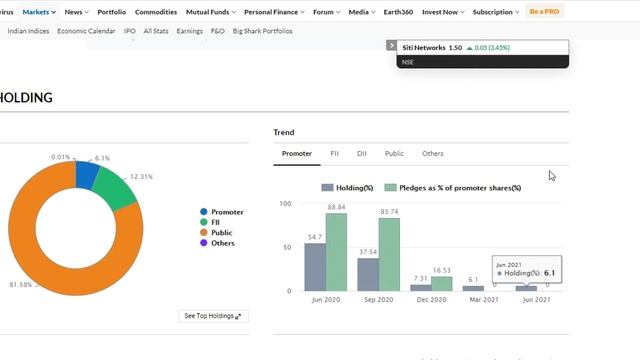Open the Media dropdown menu
The width and height of the screenshot is (640, 360).
[362, 12]
